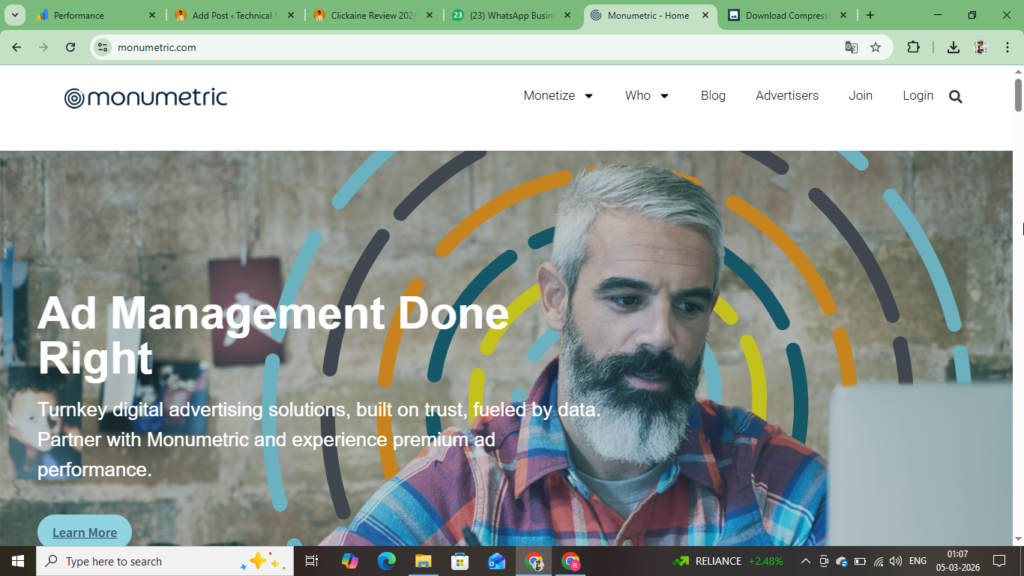Click the Google Translate icon in address bar

[x=852, y=47]
